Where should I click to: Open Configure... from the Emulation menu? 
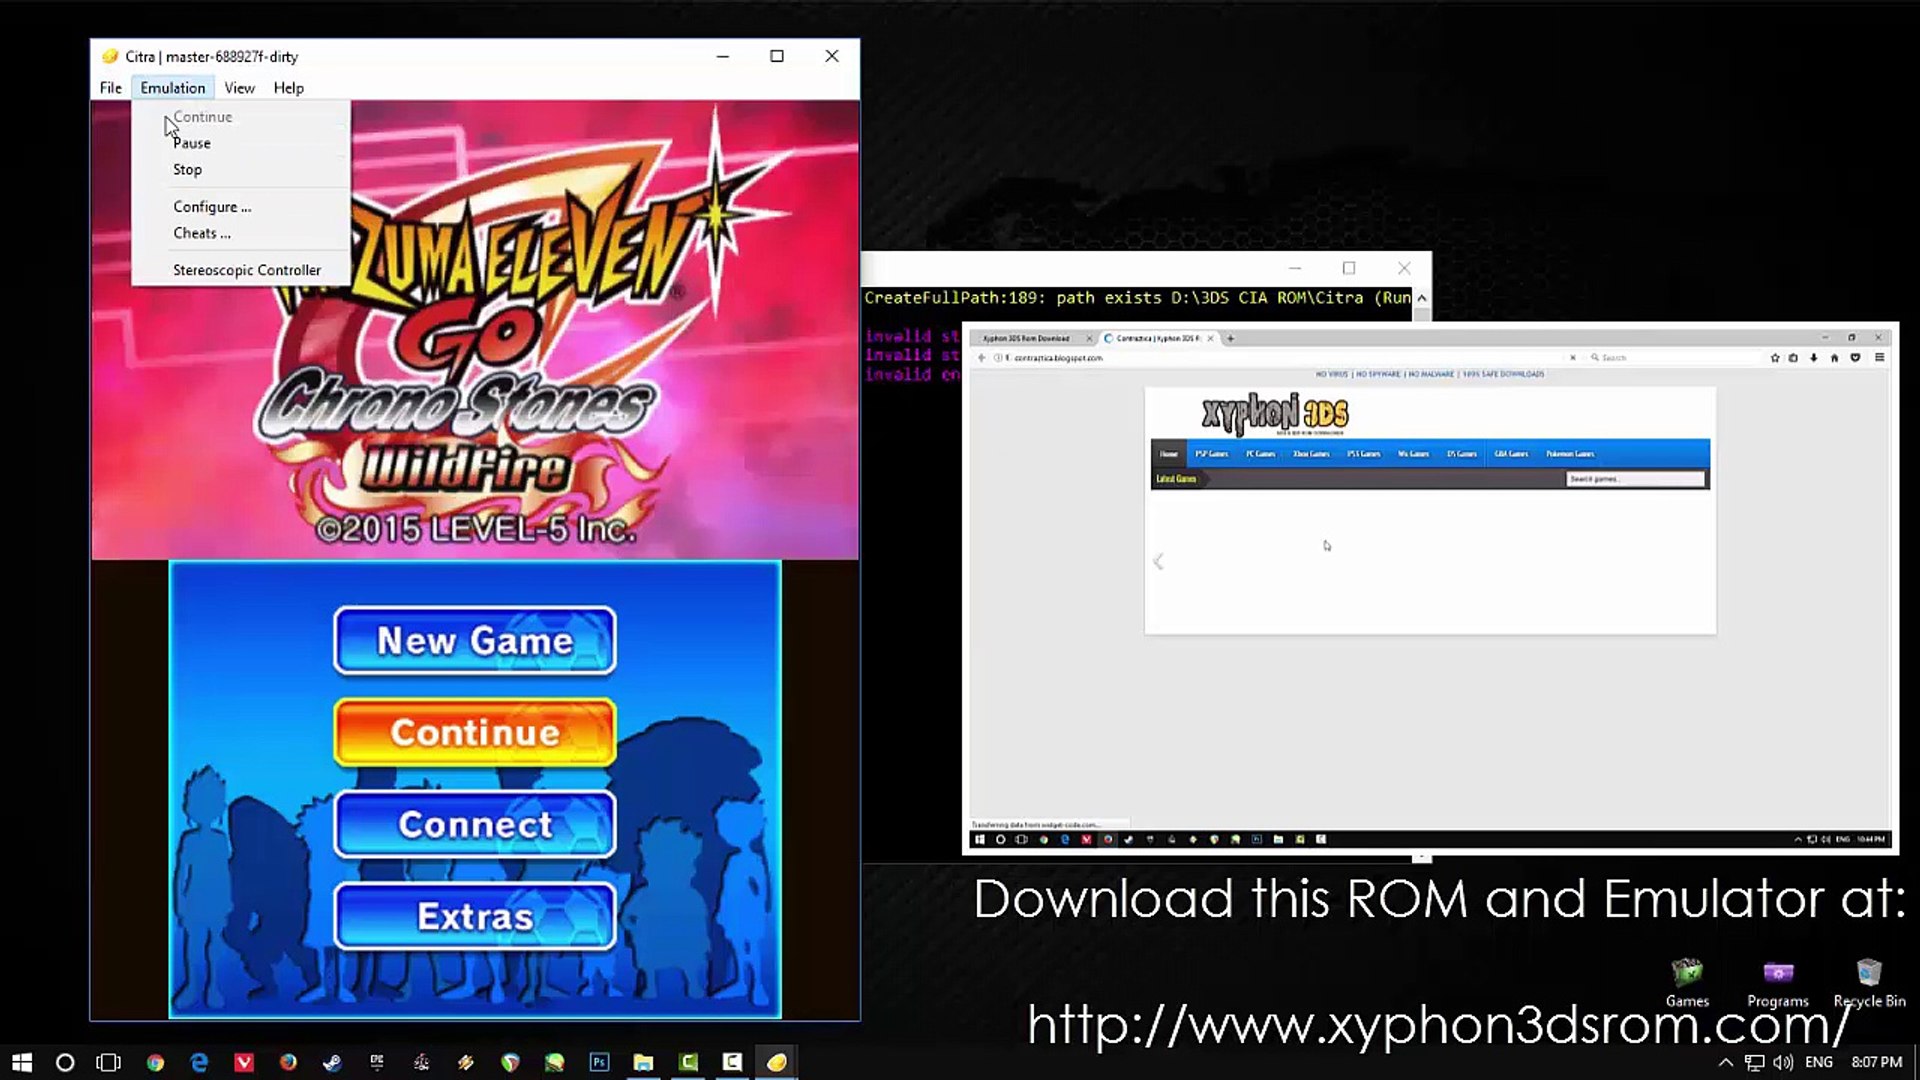(x=212, y=207)
